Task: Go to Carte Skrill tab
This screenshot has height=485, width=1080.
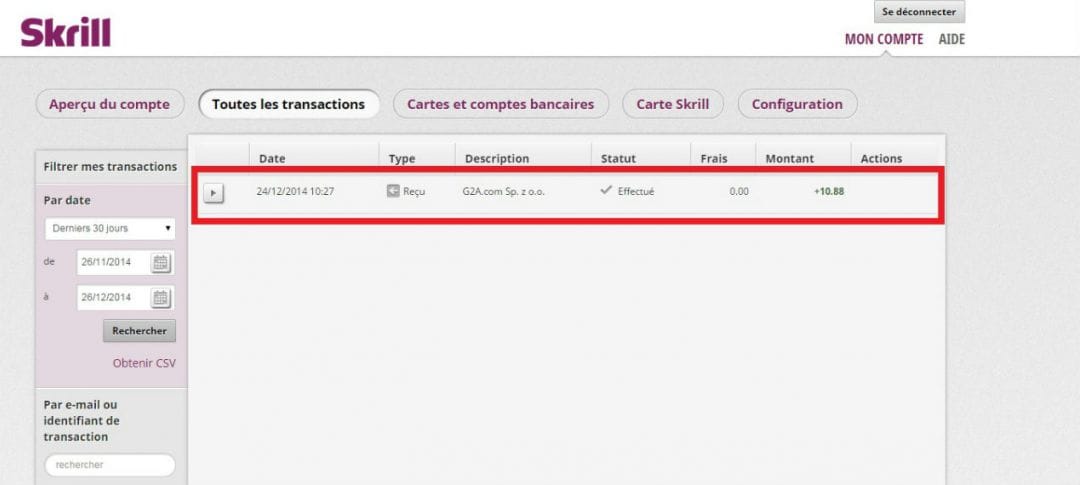Action: pos(673,104)
